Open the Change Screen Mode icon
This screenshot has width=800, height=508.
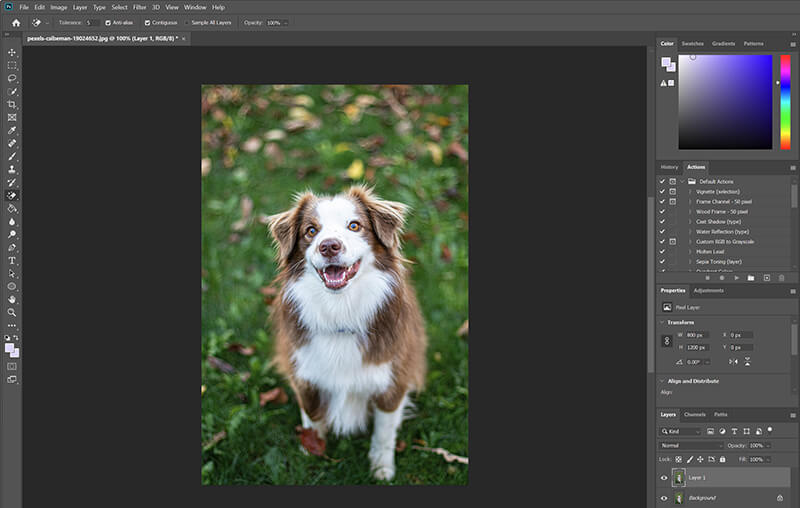point(12,379)
